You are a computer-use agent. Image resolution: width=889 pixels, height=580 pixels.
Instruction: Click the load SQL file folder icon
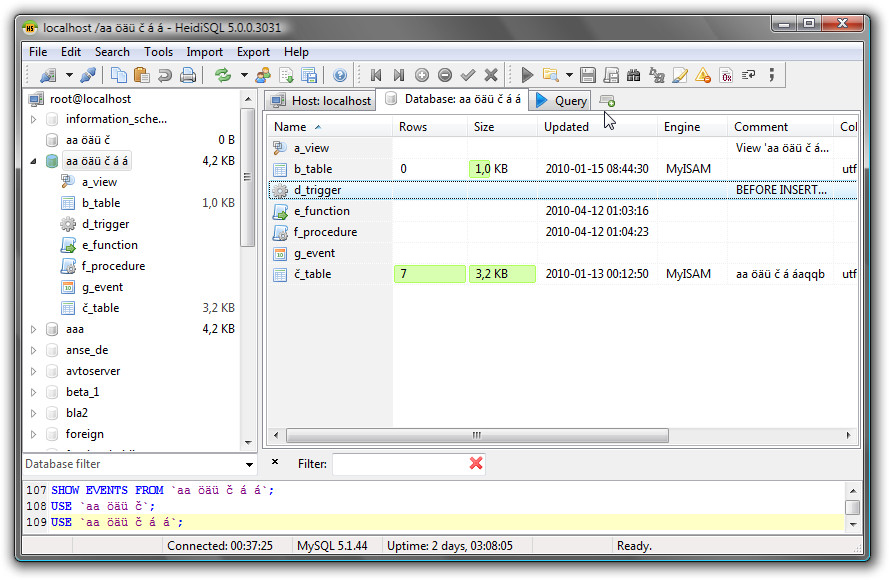click(550, 75)
